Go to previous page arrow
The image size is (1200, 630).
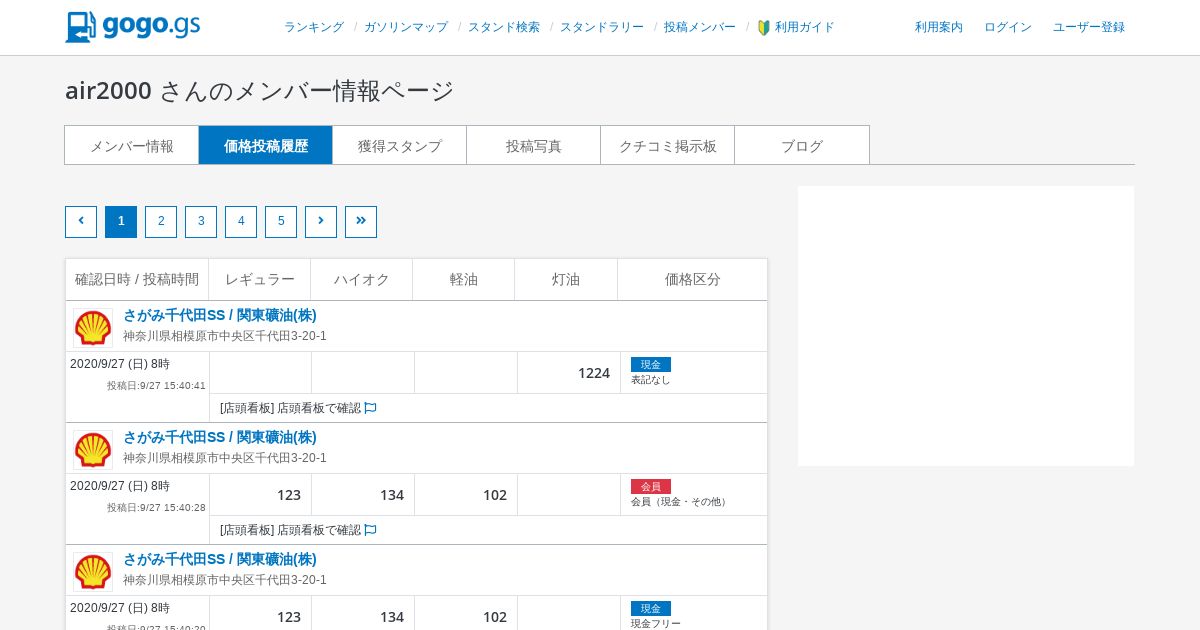[x=81, y=222]
